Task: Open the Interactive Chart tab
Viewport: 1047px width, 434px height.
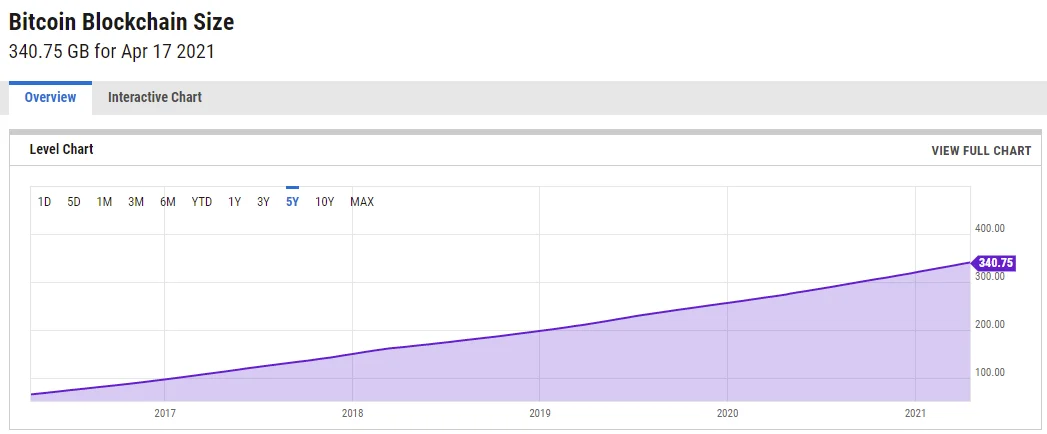Action: coord(155,97)
